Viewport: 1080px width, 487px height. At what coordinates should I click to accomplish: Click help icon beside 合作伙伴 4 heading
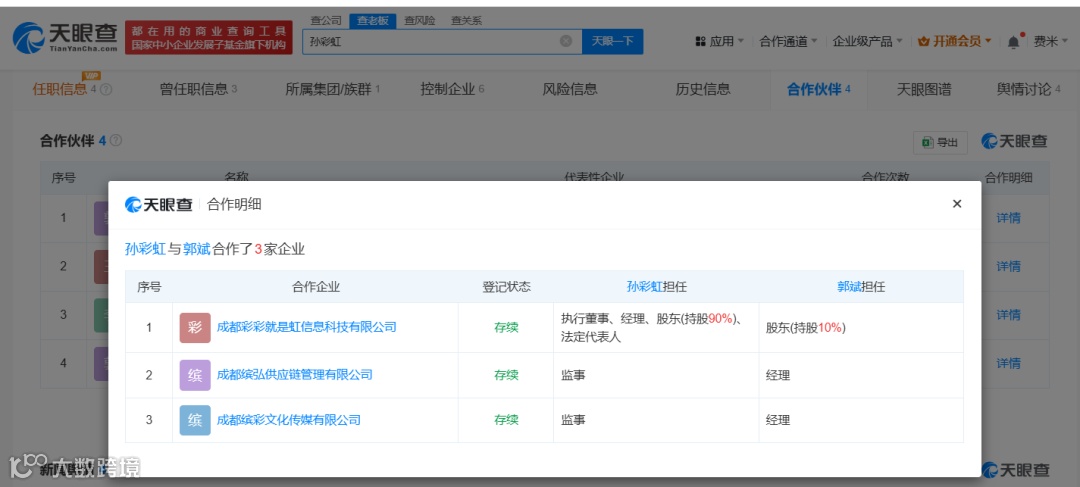(x=116, y=141)
